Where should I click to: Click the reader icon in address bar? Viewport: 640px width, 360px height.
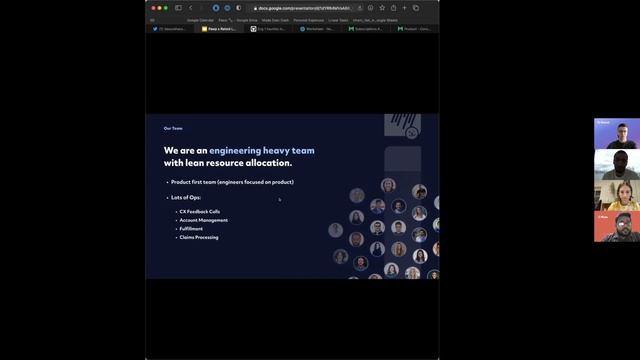coord(360,8)
